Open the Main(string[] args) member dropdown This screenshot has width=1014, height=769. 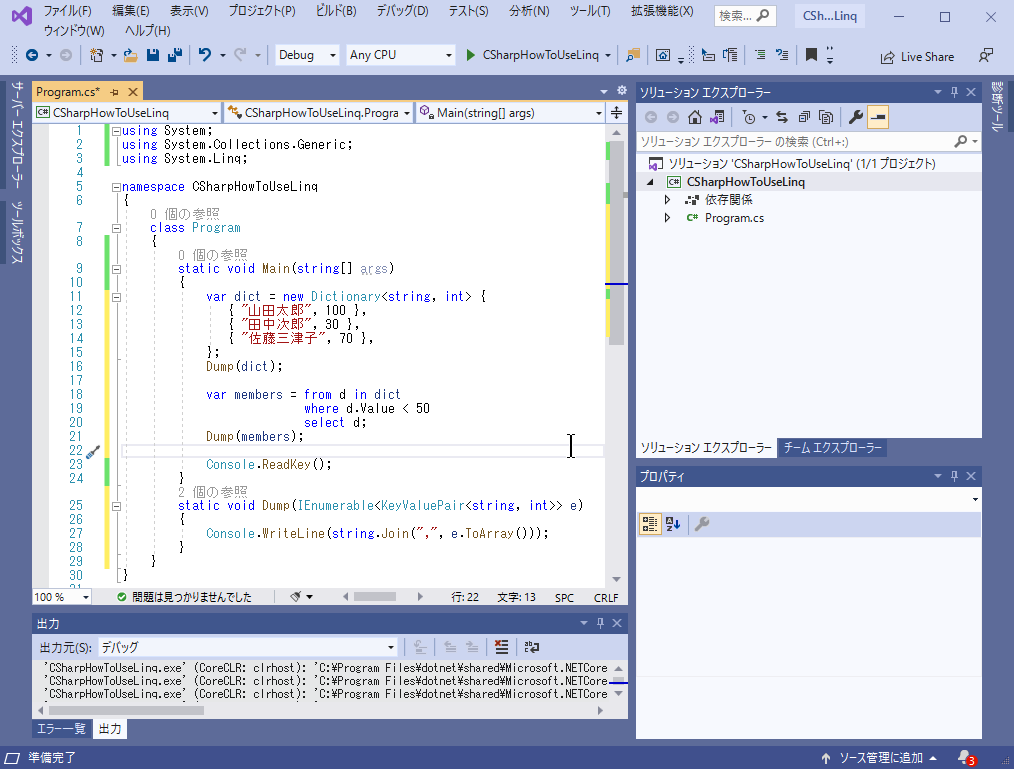pyautogui.click(x=510, y=113)
